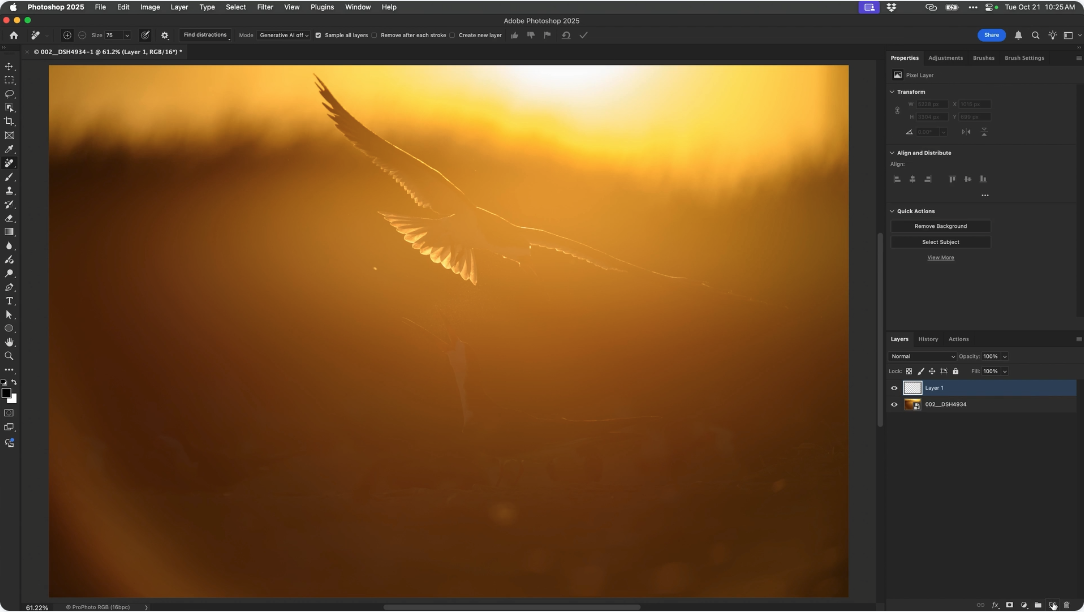The height and width of the screenshot is (612, 1084).
Task: Click the Remove Background button
Action: click(x=940, y=226)
